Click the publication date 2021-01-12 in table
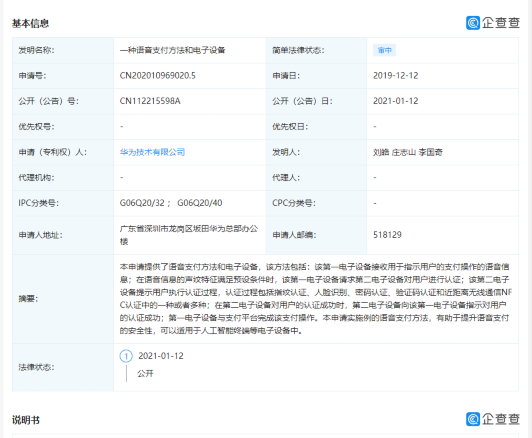The width and height of the screenshot is (532, 438). click(x=396, y=101)
